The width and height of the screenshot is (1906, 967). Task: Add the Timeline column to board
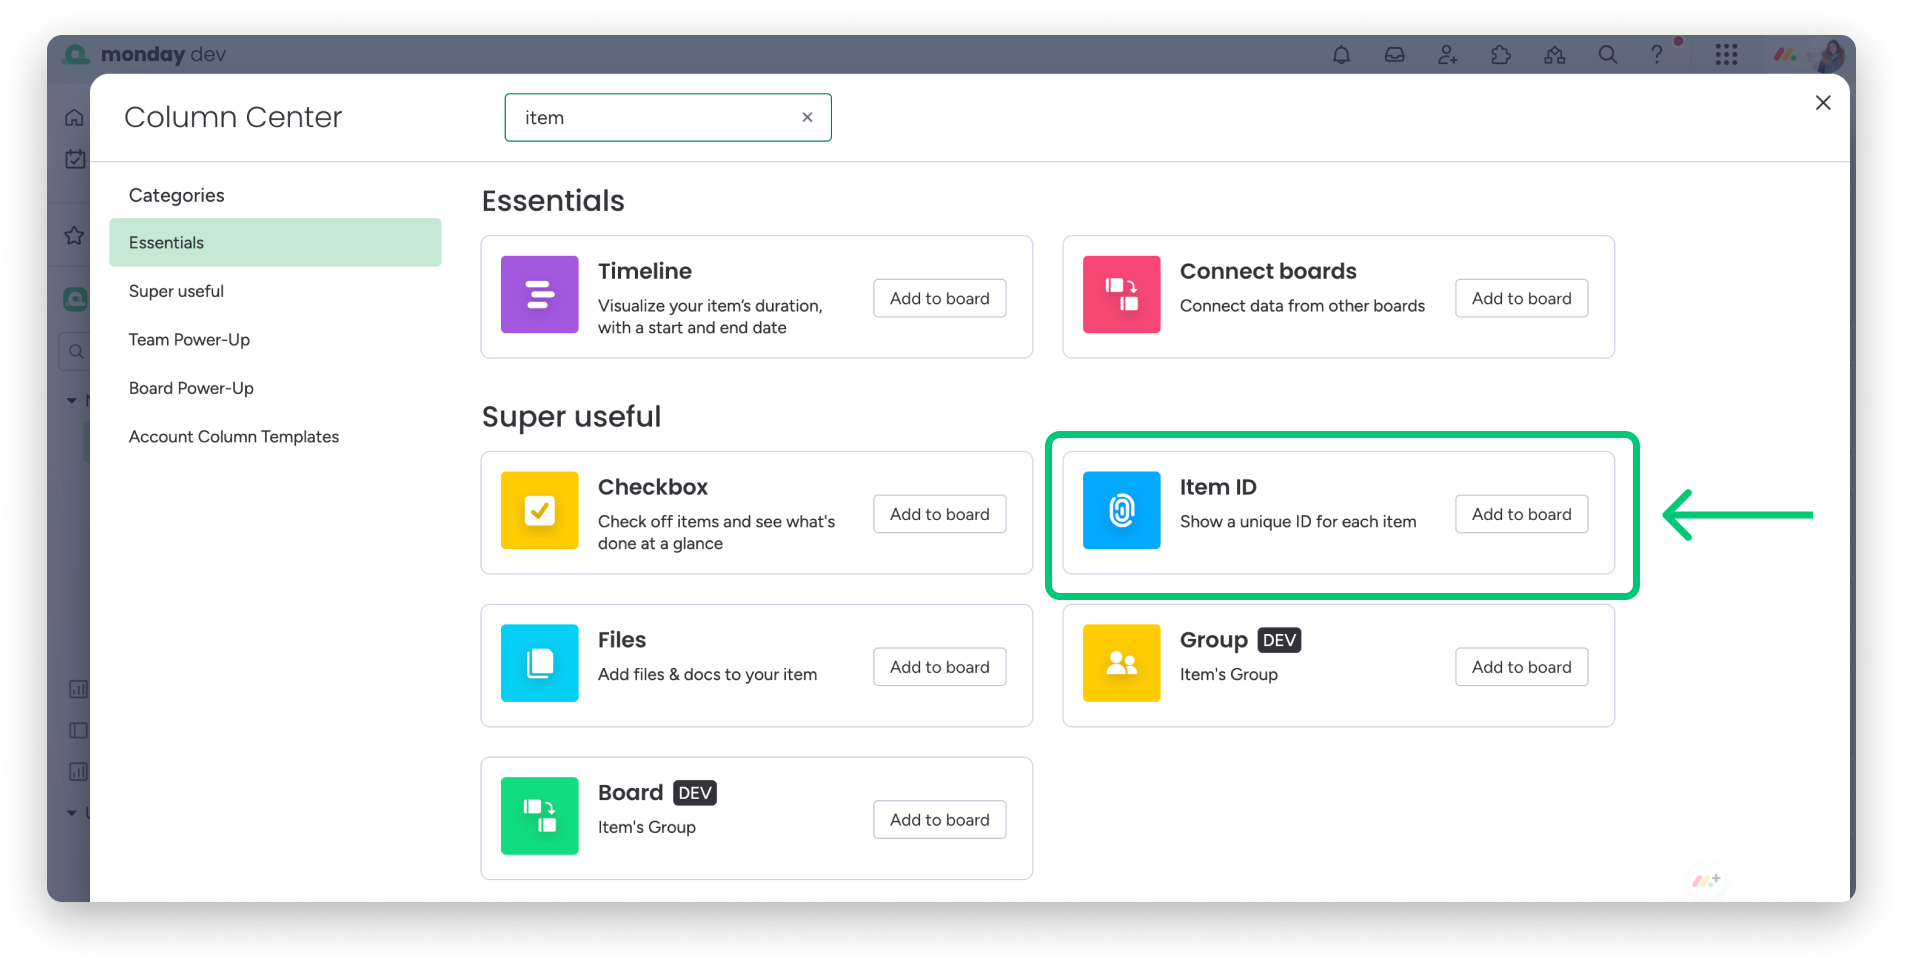click(938, 298)
